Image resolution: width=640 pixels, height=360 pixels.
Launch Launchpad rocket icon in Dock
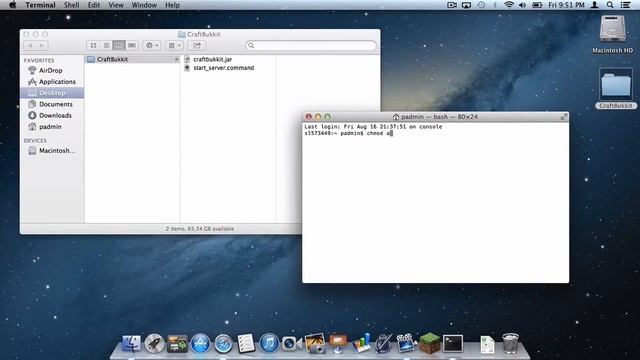tap(154, 344)
